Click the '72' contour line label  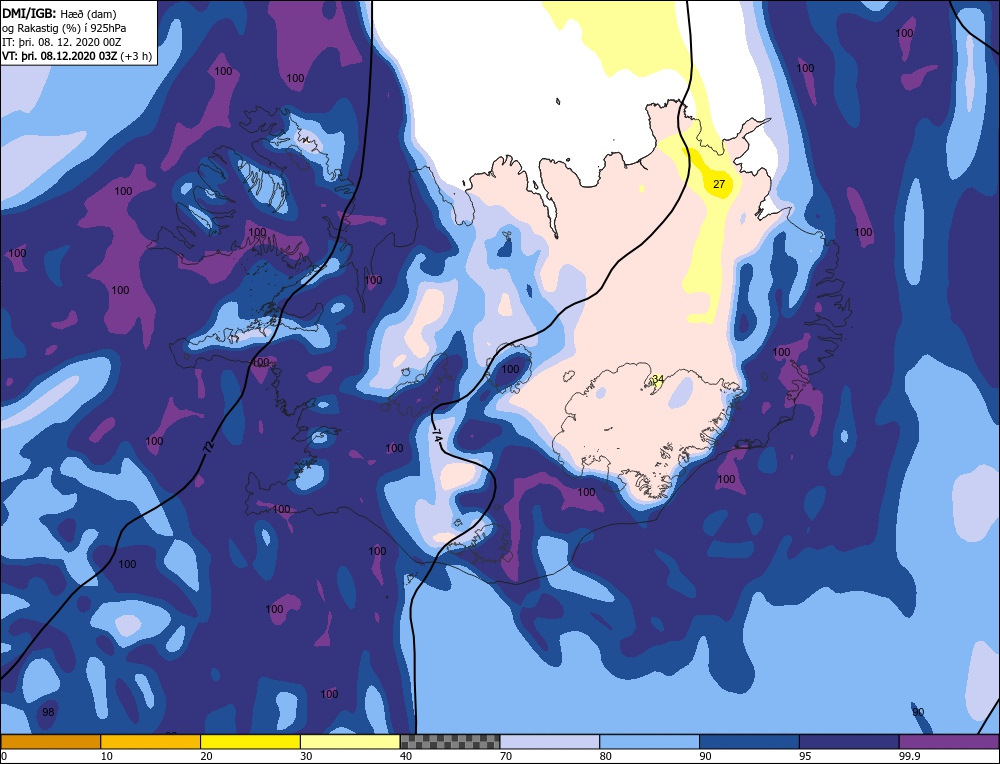(208, 447)
